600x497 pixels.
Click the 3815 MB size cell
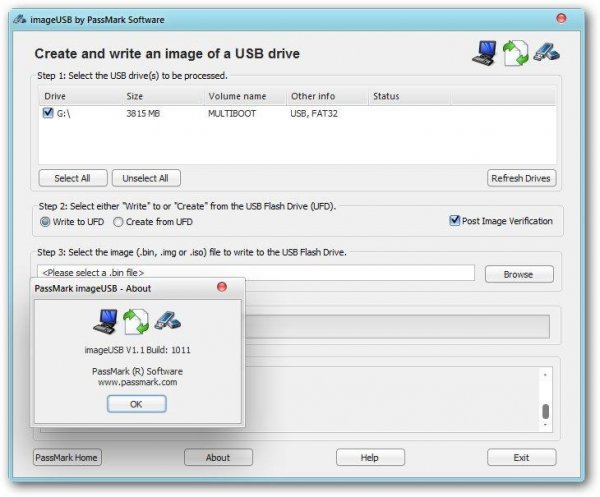tap(143, 114)
